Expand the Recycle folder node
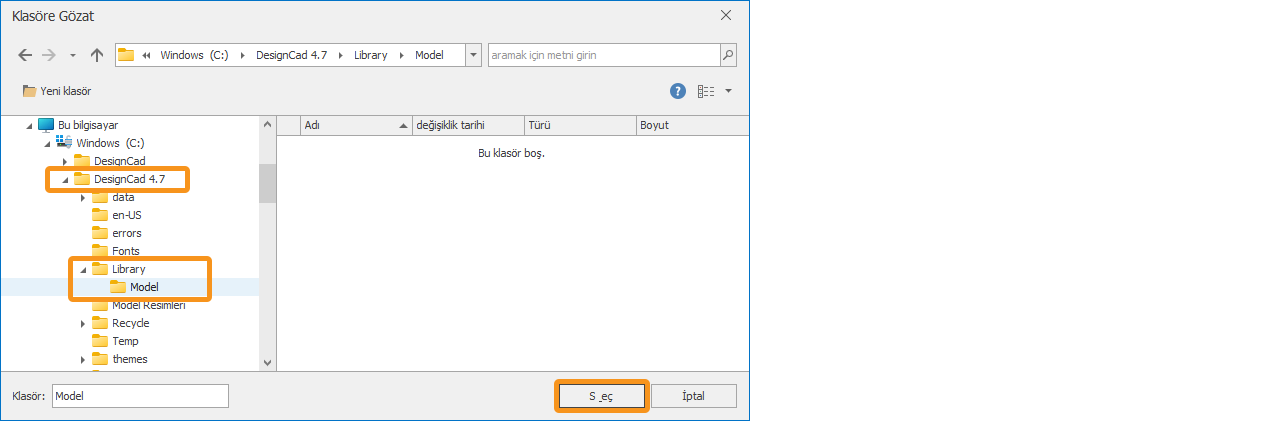 83,324
